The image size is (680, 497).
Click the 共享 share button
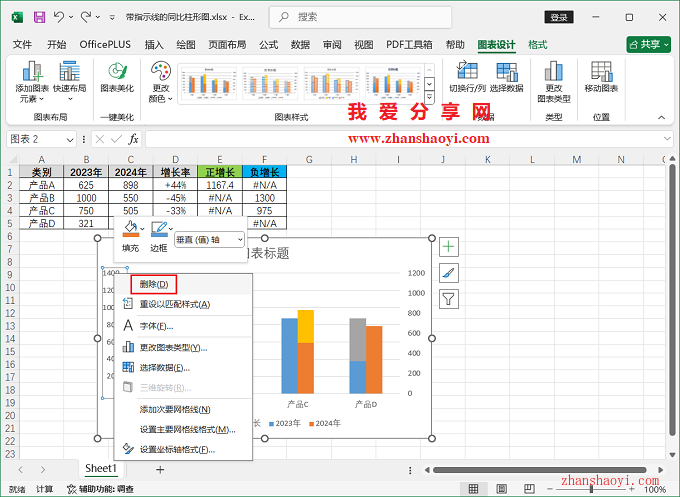[648, 45]
